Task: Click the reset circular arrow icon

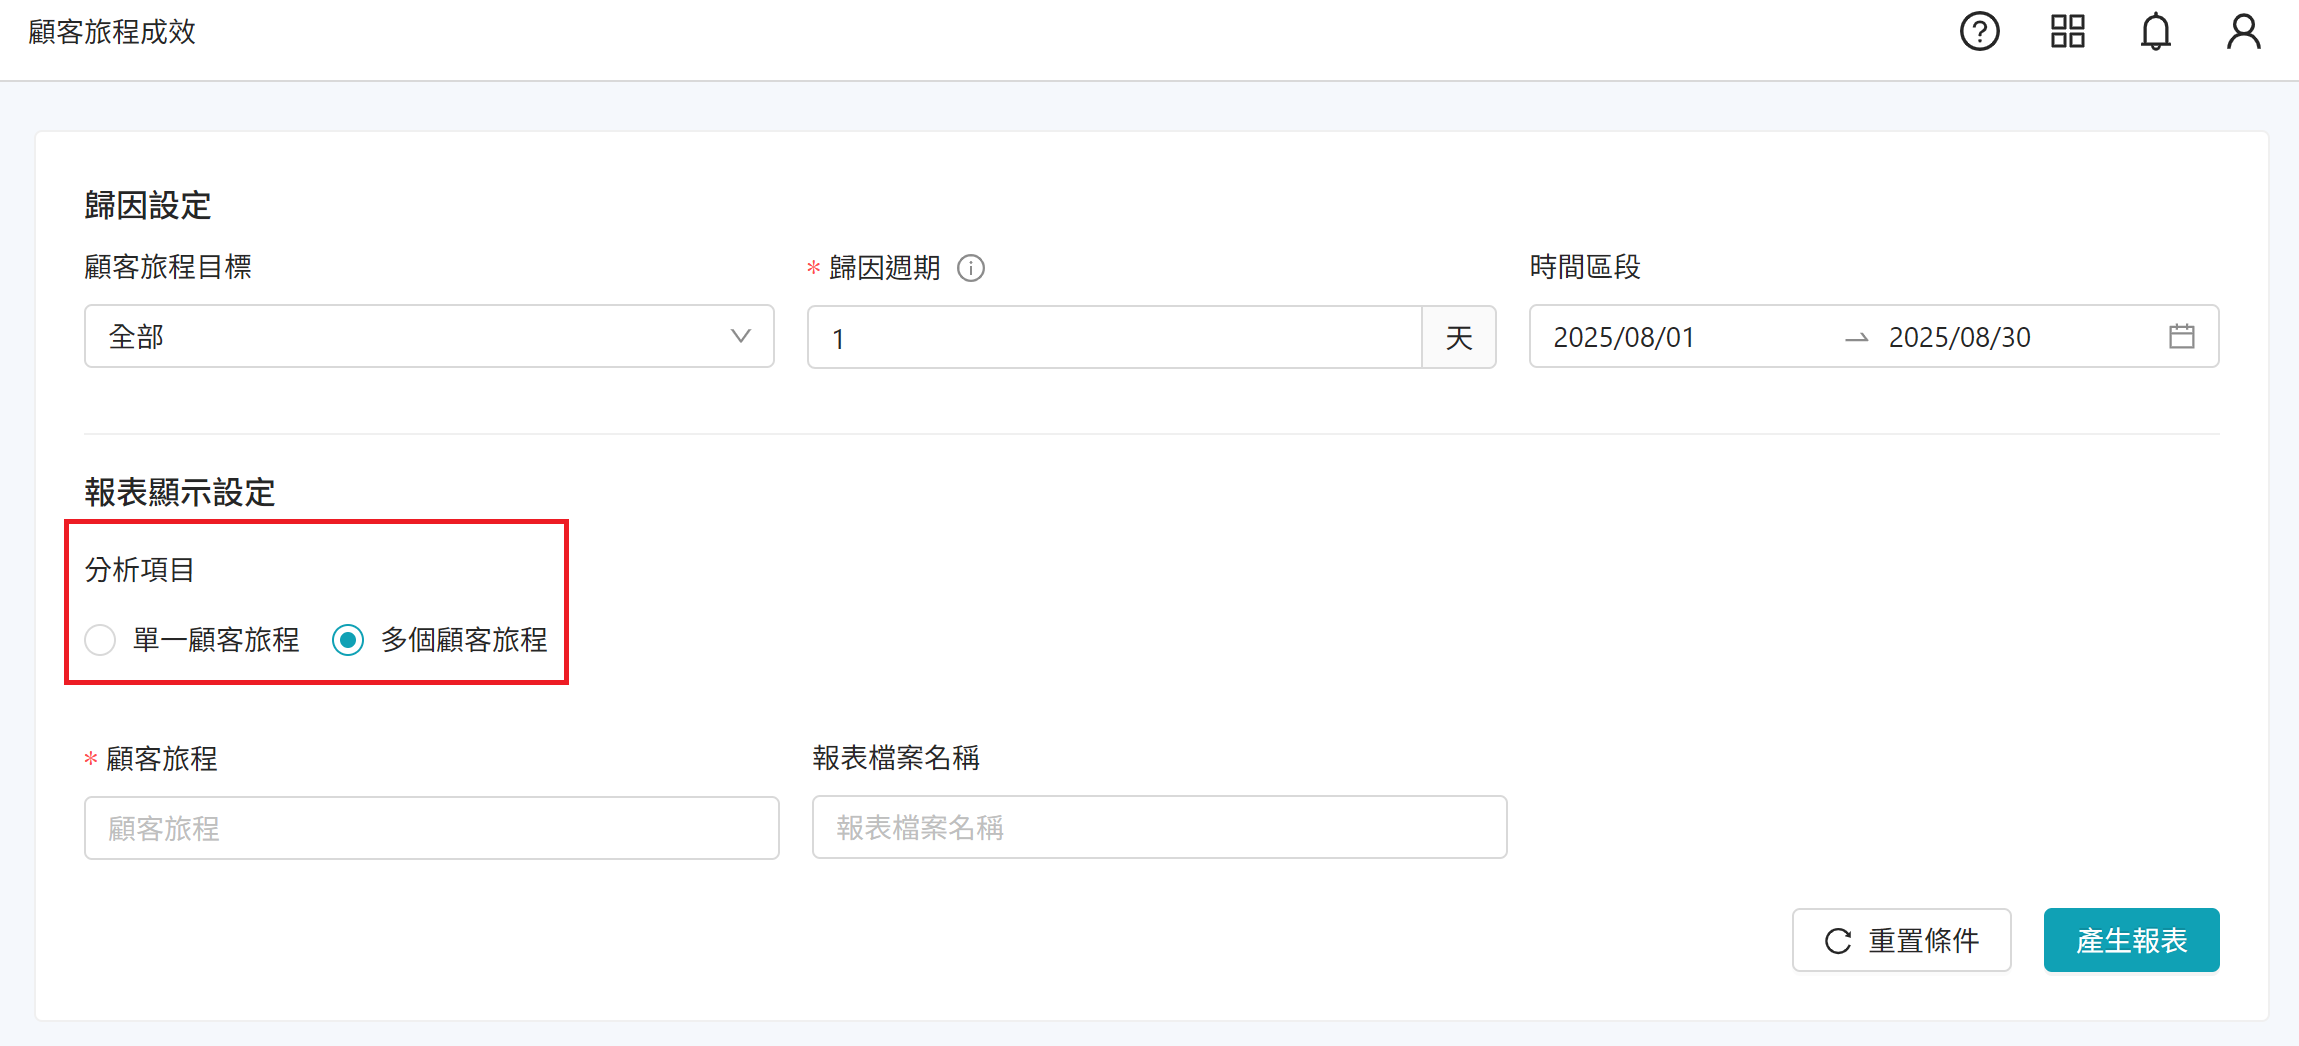Action: click(1838, 940)
